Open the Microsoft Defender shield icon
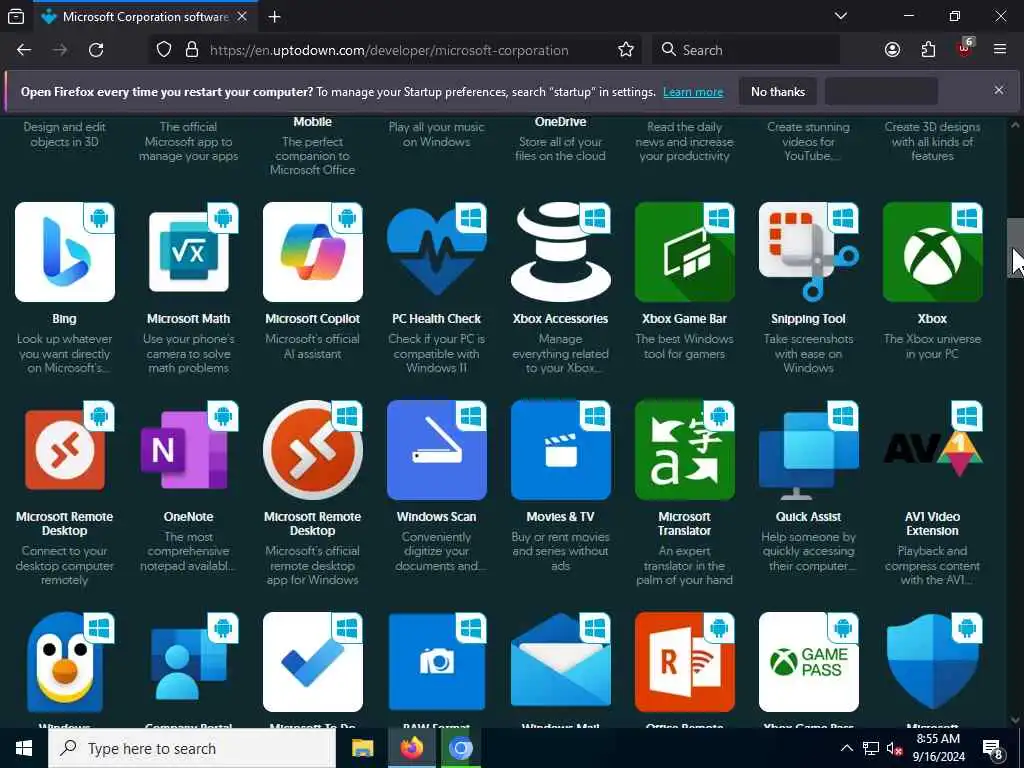Screen dimensions: 1024x768 click(933, 662)
